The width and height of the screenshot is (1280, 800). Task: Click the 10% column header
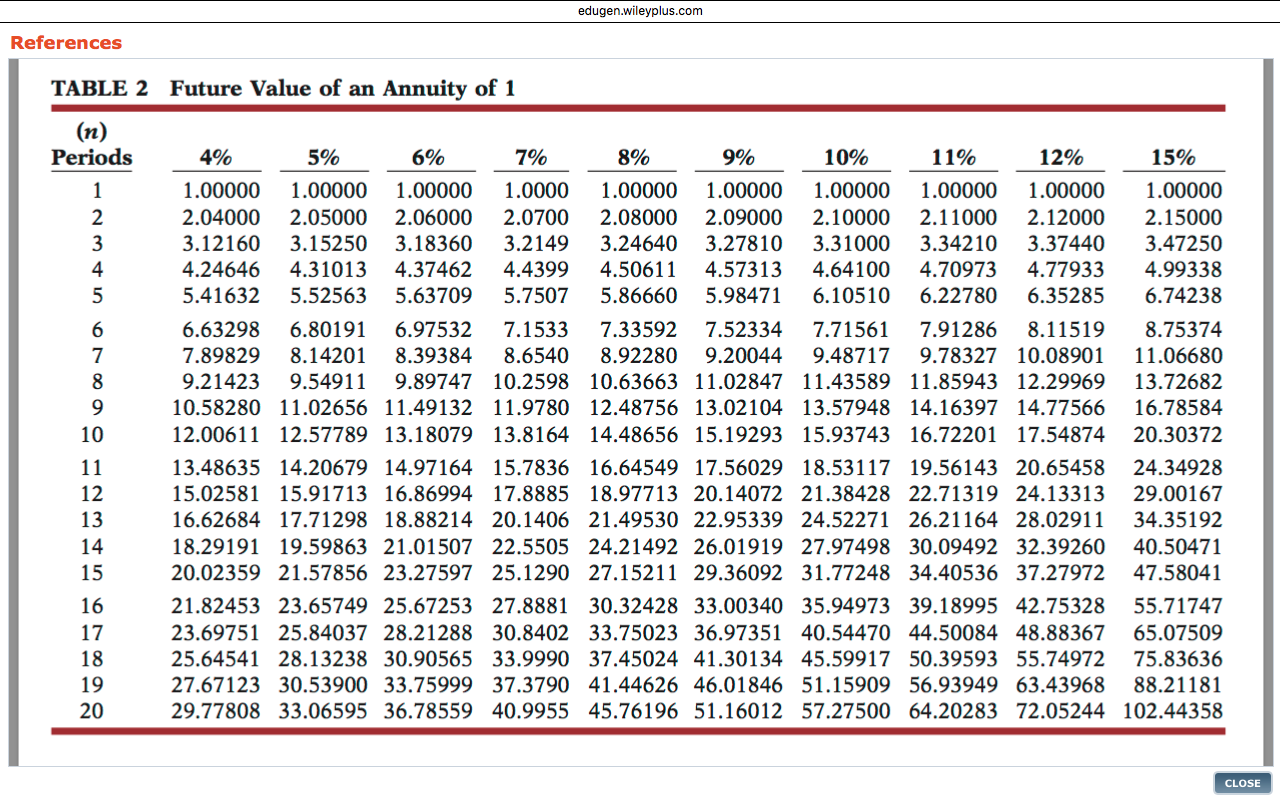pos(846,157)
